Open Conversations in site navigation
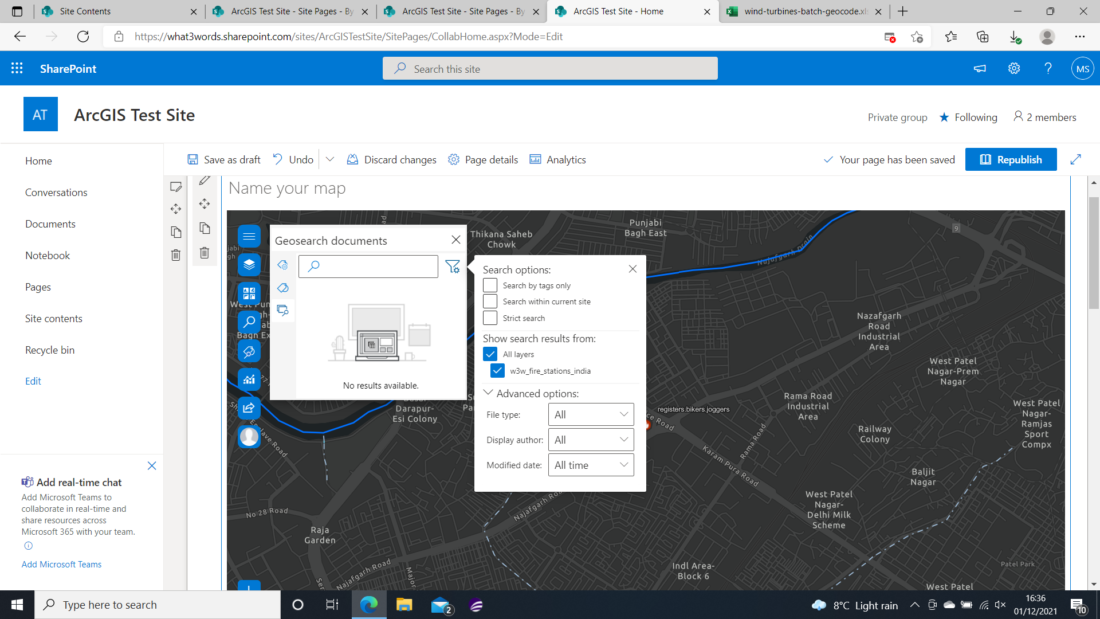The width and height of the screenshot is (1100, 619). [x=56, y=192]
